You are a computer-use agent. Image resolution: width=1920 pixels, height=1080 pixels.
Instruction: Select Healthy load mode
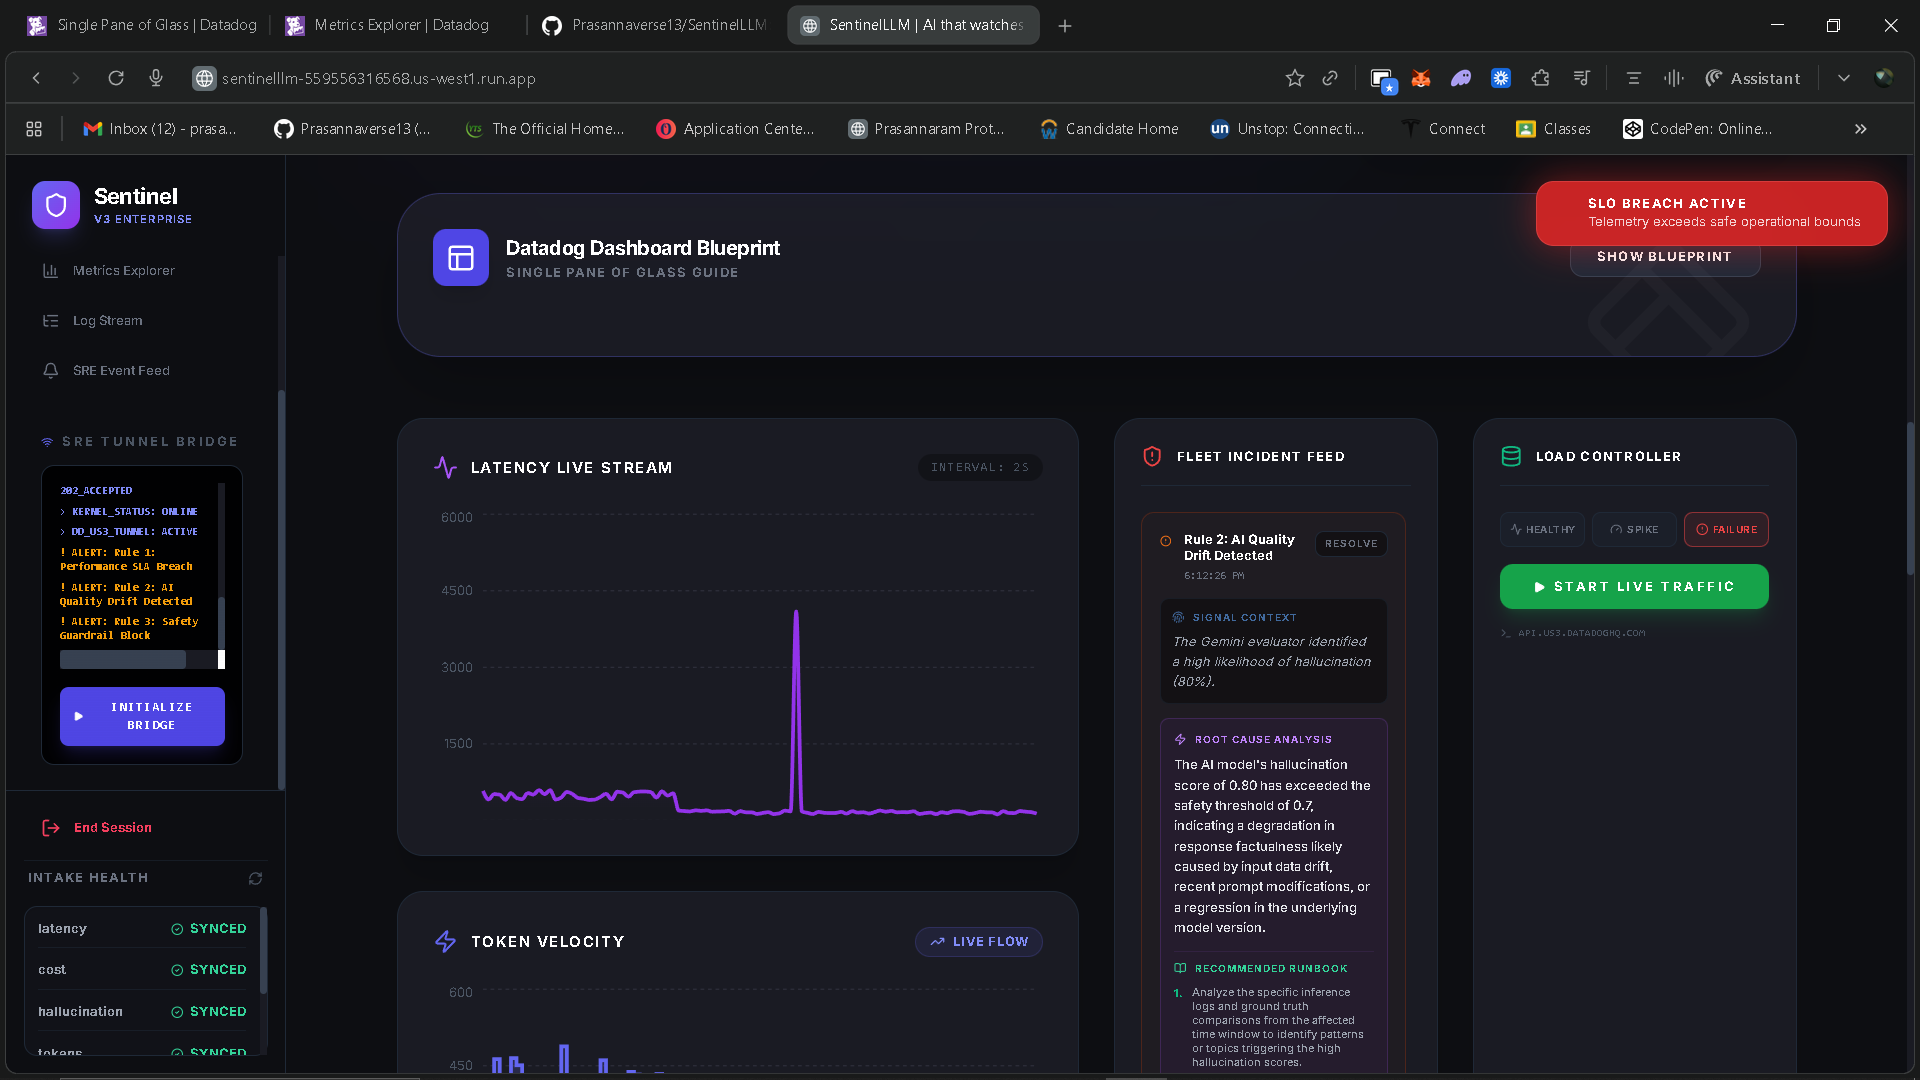pyautogui.click(x=1542, y=529)
